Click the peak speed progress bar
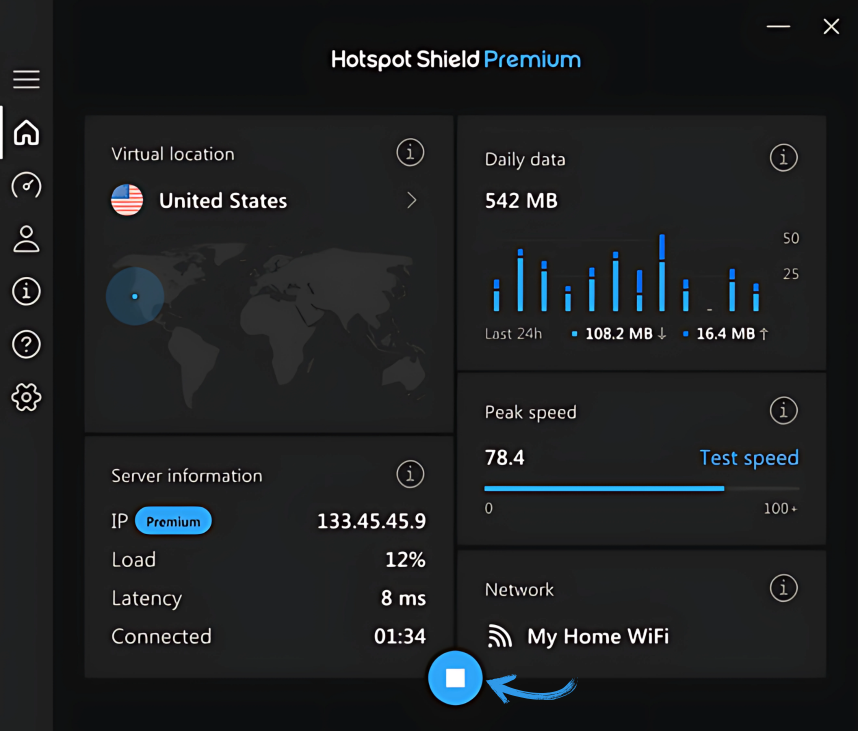858x731 pixels. pos(641,488)
